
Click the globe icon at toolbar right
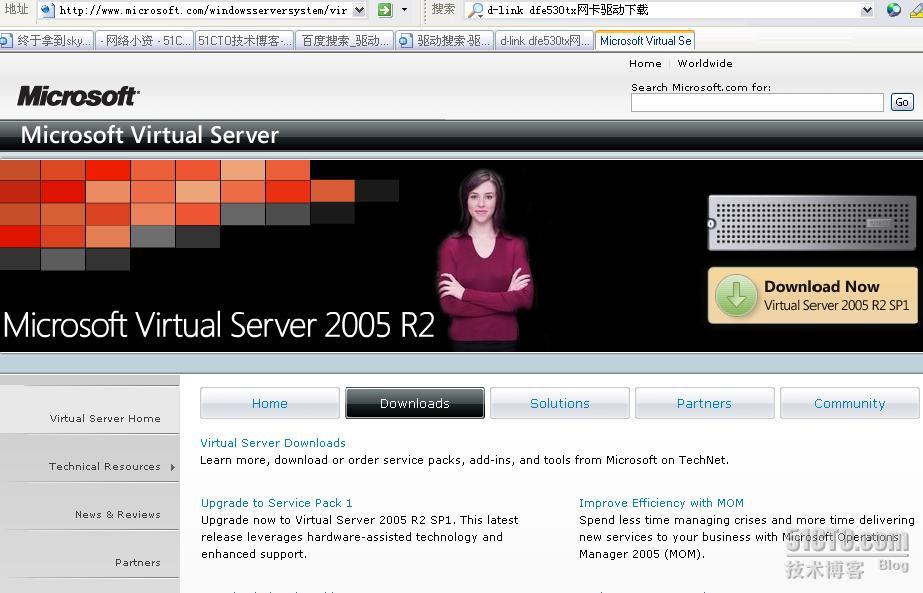(893, 9)
